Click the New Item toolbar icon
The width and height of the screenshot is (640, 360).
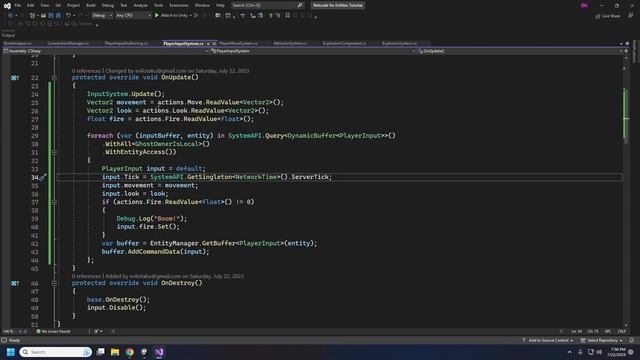(32, 16)
